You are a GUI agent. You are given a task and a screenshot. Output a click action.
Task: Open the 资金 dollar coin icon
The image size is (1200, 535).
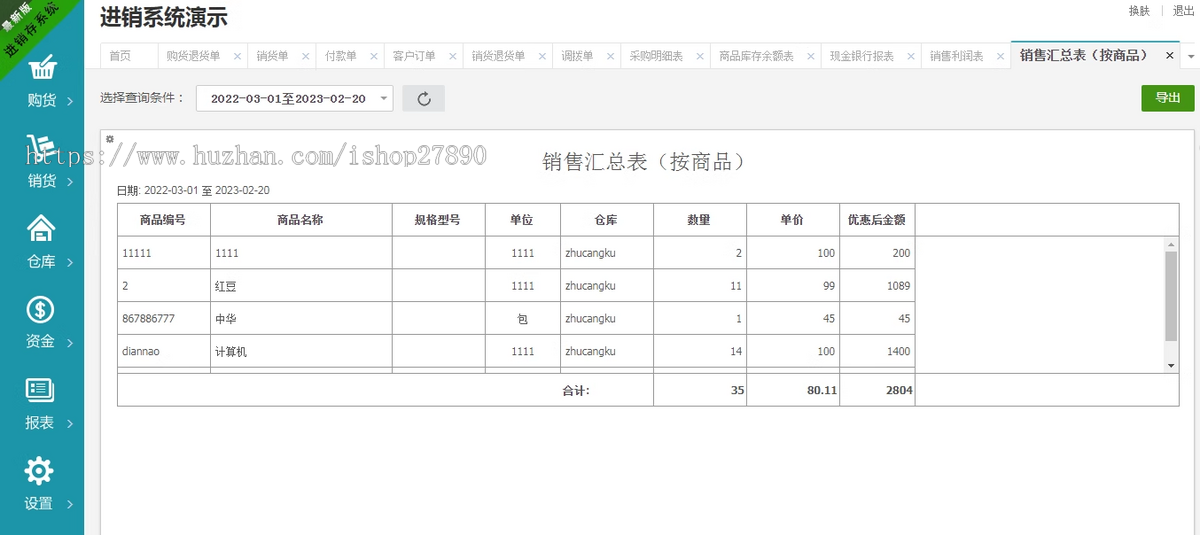[41, 309]
